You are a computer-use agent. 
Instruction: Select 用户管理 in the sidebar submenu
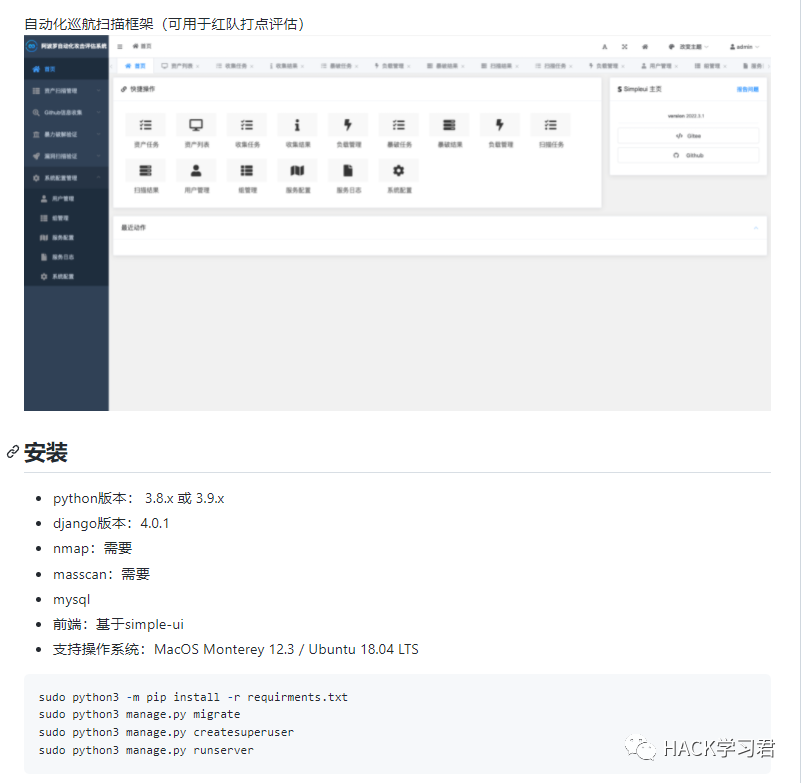(x=66, y=198)
